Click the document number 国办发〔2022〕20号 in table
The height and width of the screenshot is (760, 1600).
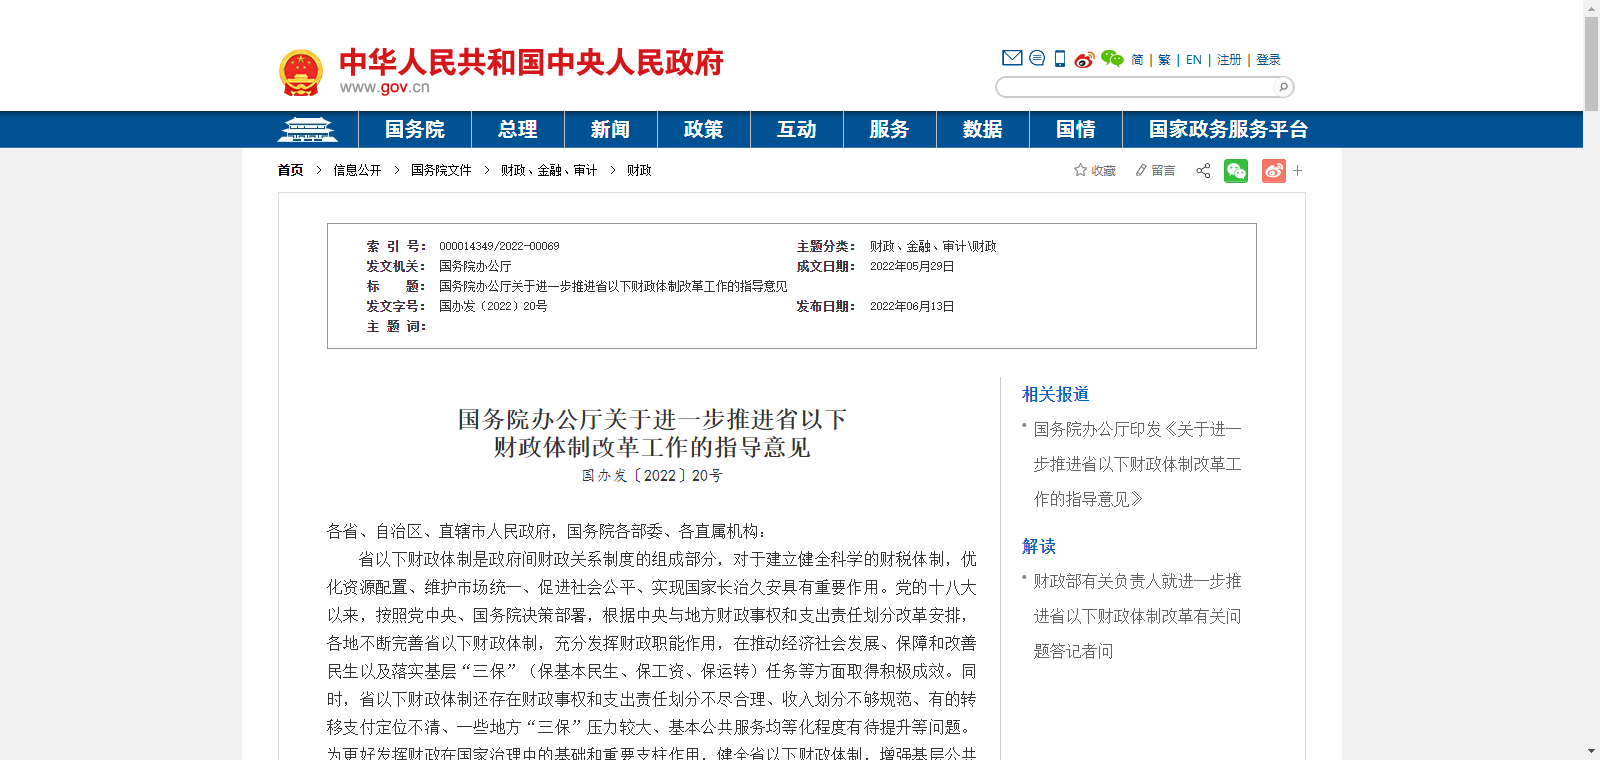point(493,306)
